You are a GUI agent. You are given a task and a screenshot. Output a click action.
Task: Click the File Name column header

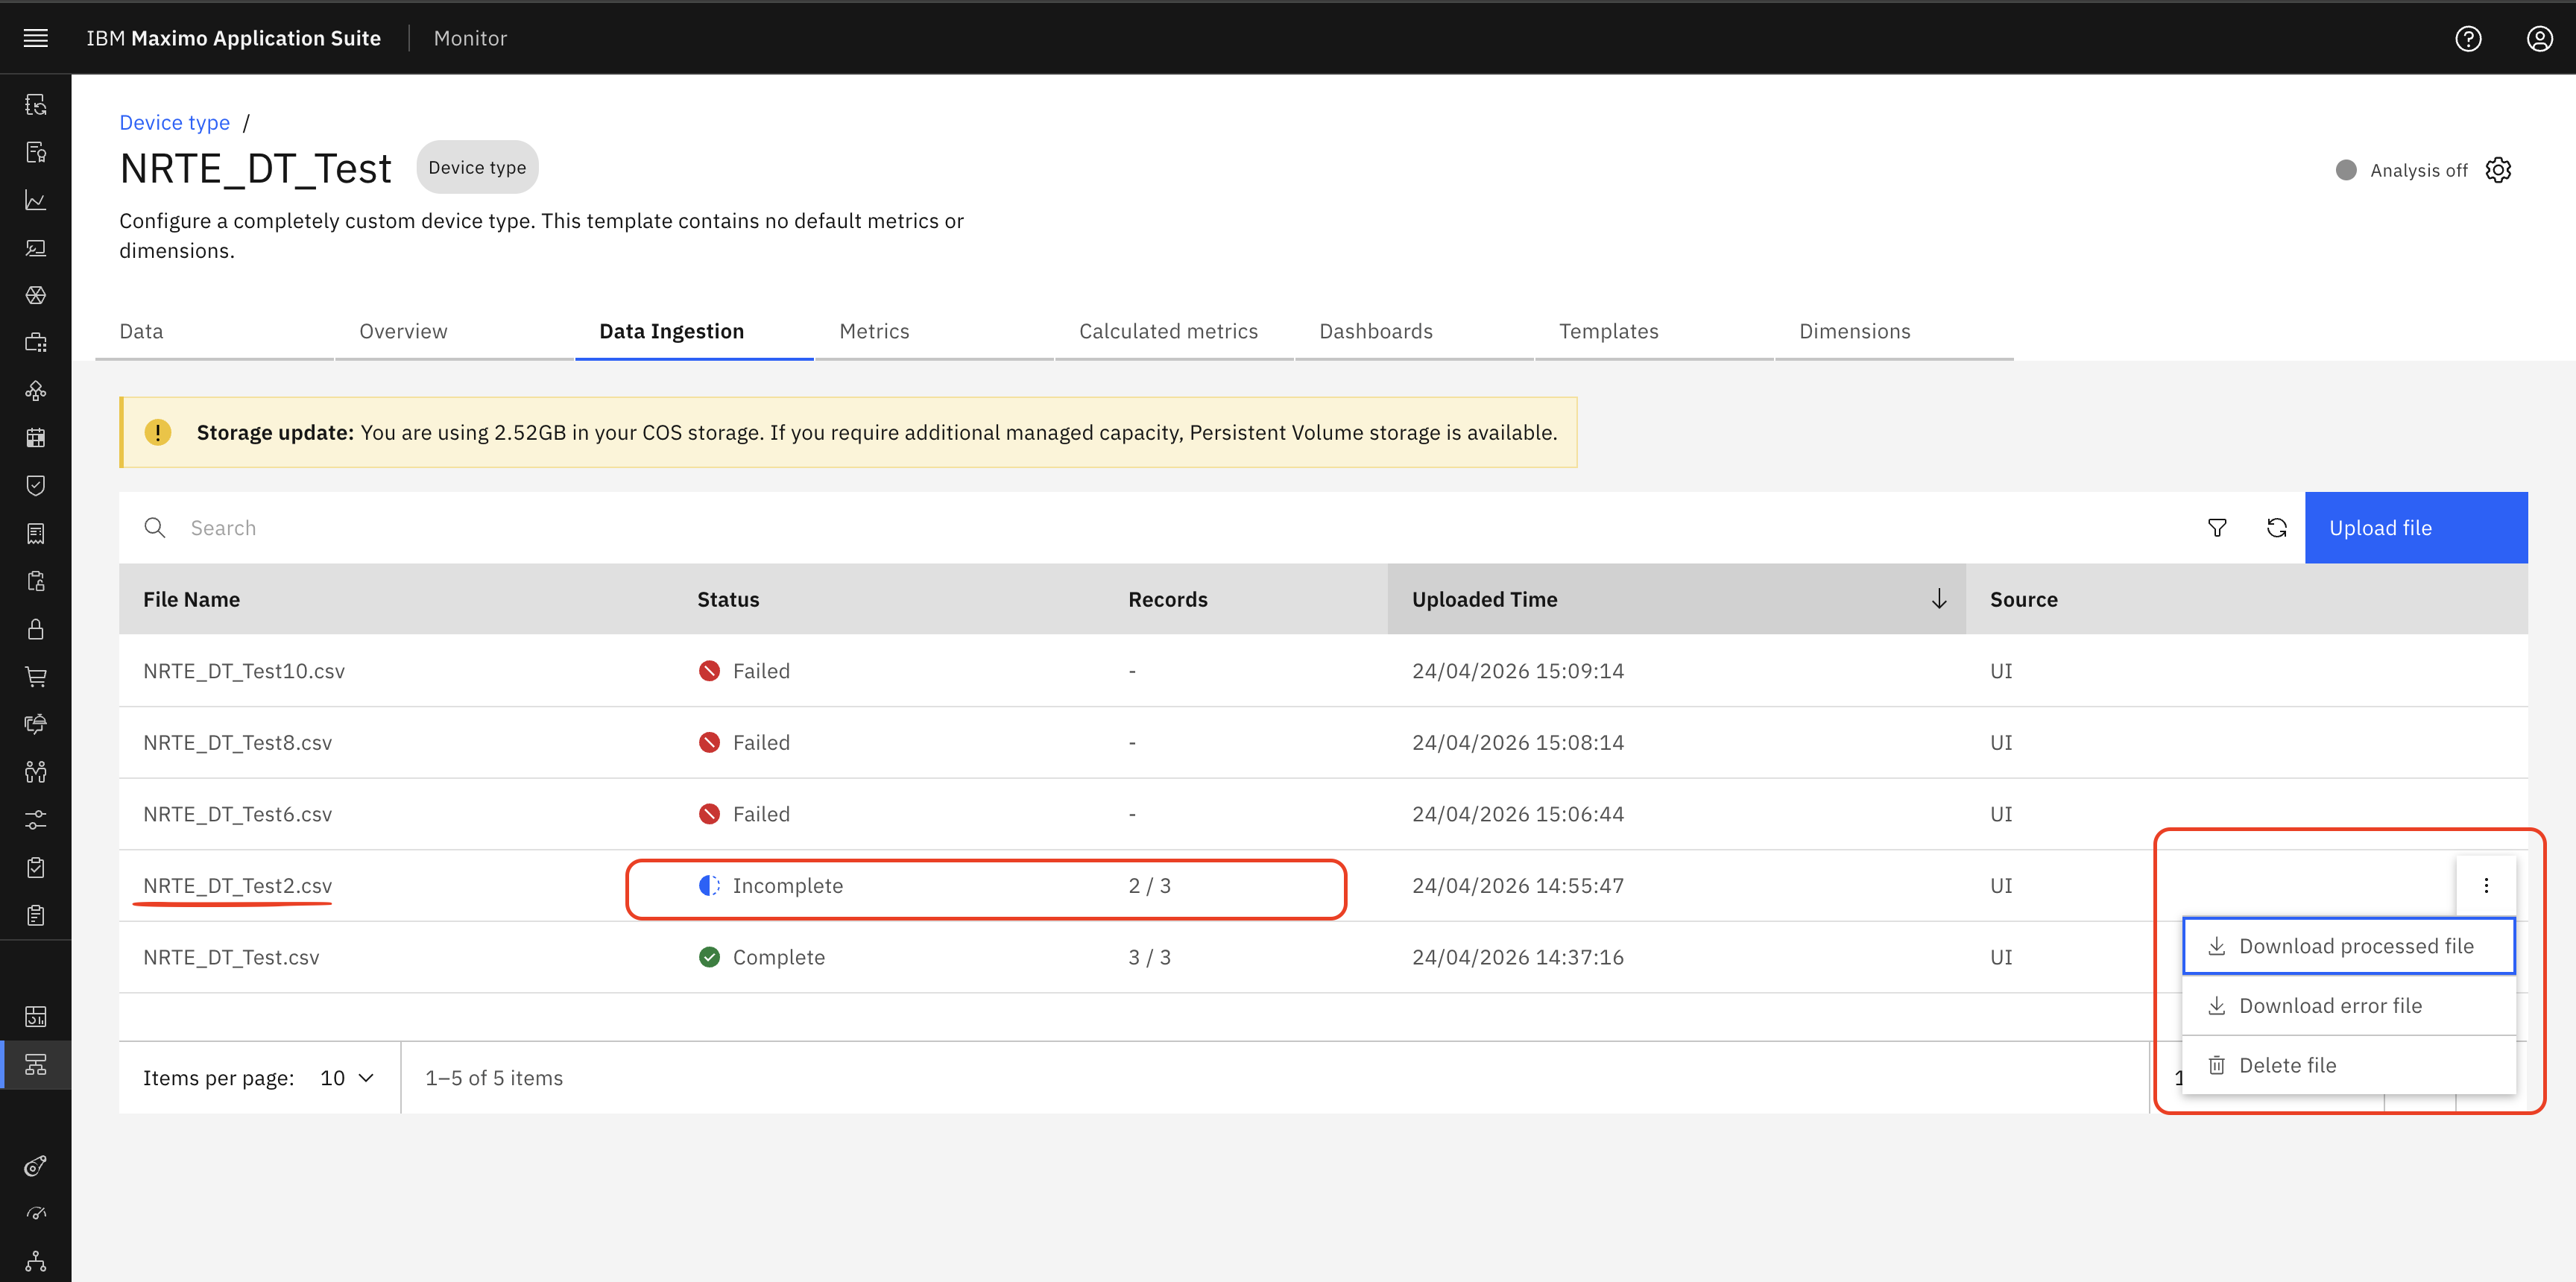coord(191,599)
